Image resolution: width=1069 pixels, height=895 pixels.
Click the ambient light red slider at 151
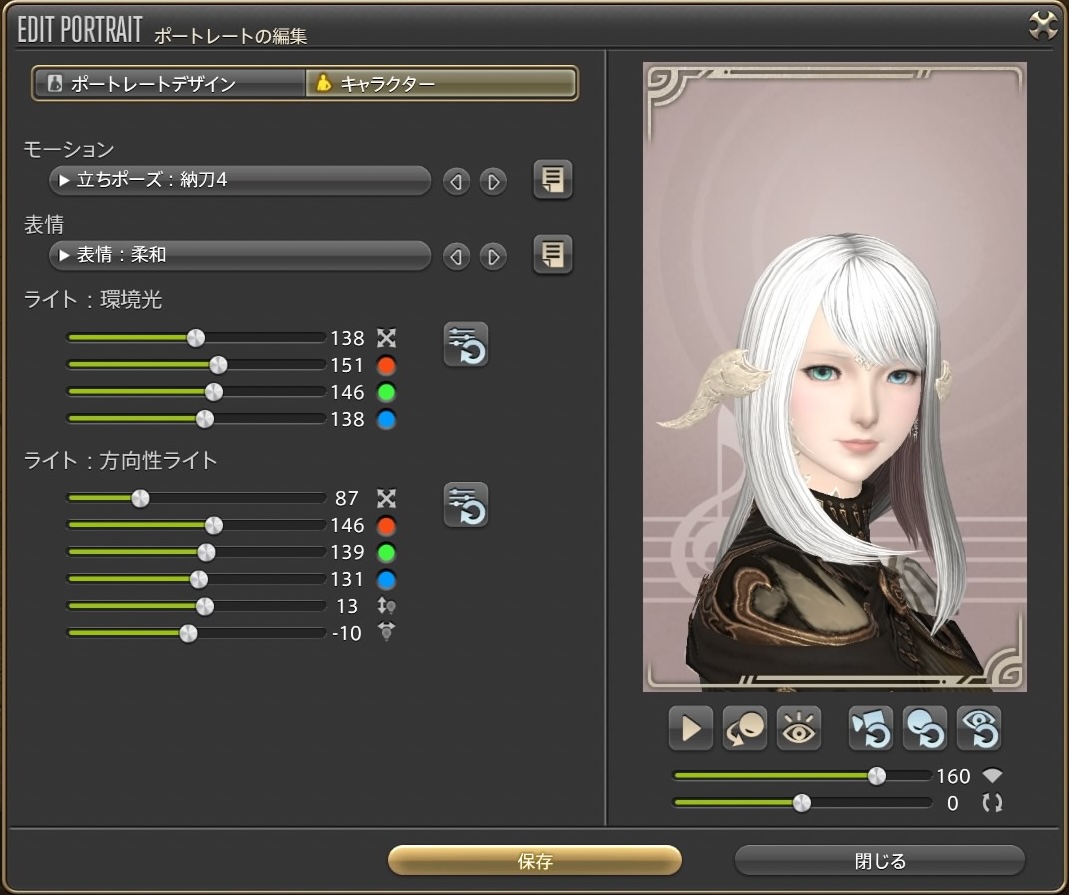217,365
